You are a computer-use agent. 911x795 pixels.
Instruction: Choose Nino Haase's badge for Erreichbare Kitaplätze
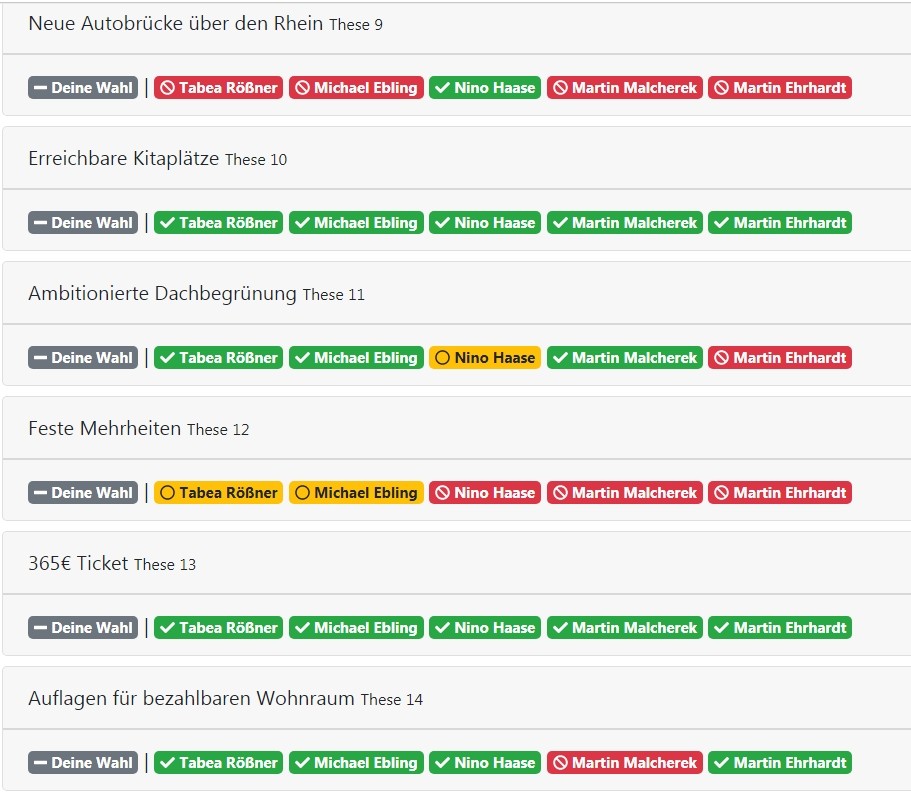click(485, 223)
